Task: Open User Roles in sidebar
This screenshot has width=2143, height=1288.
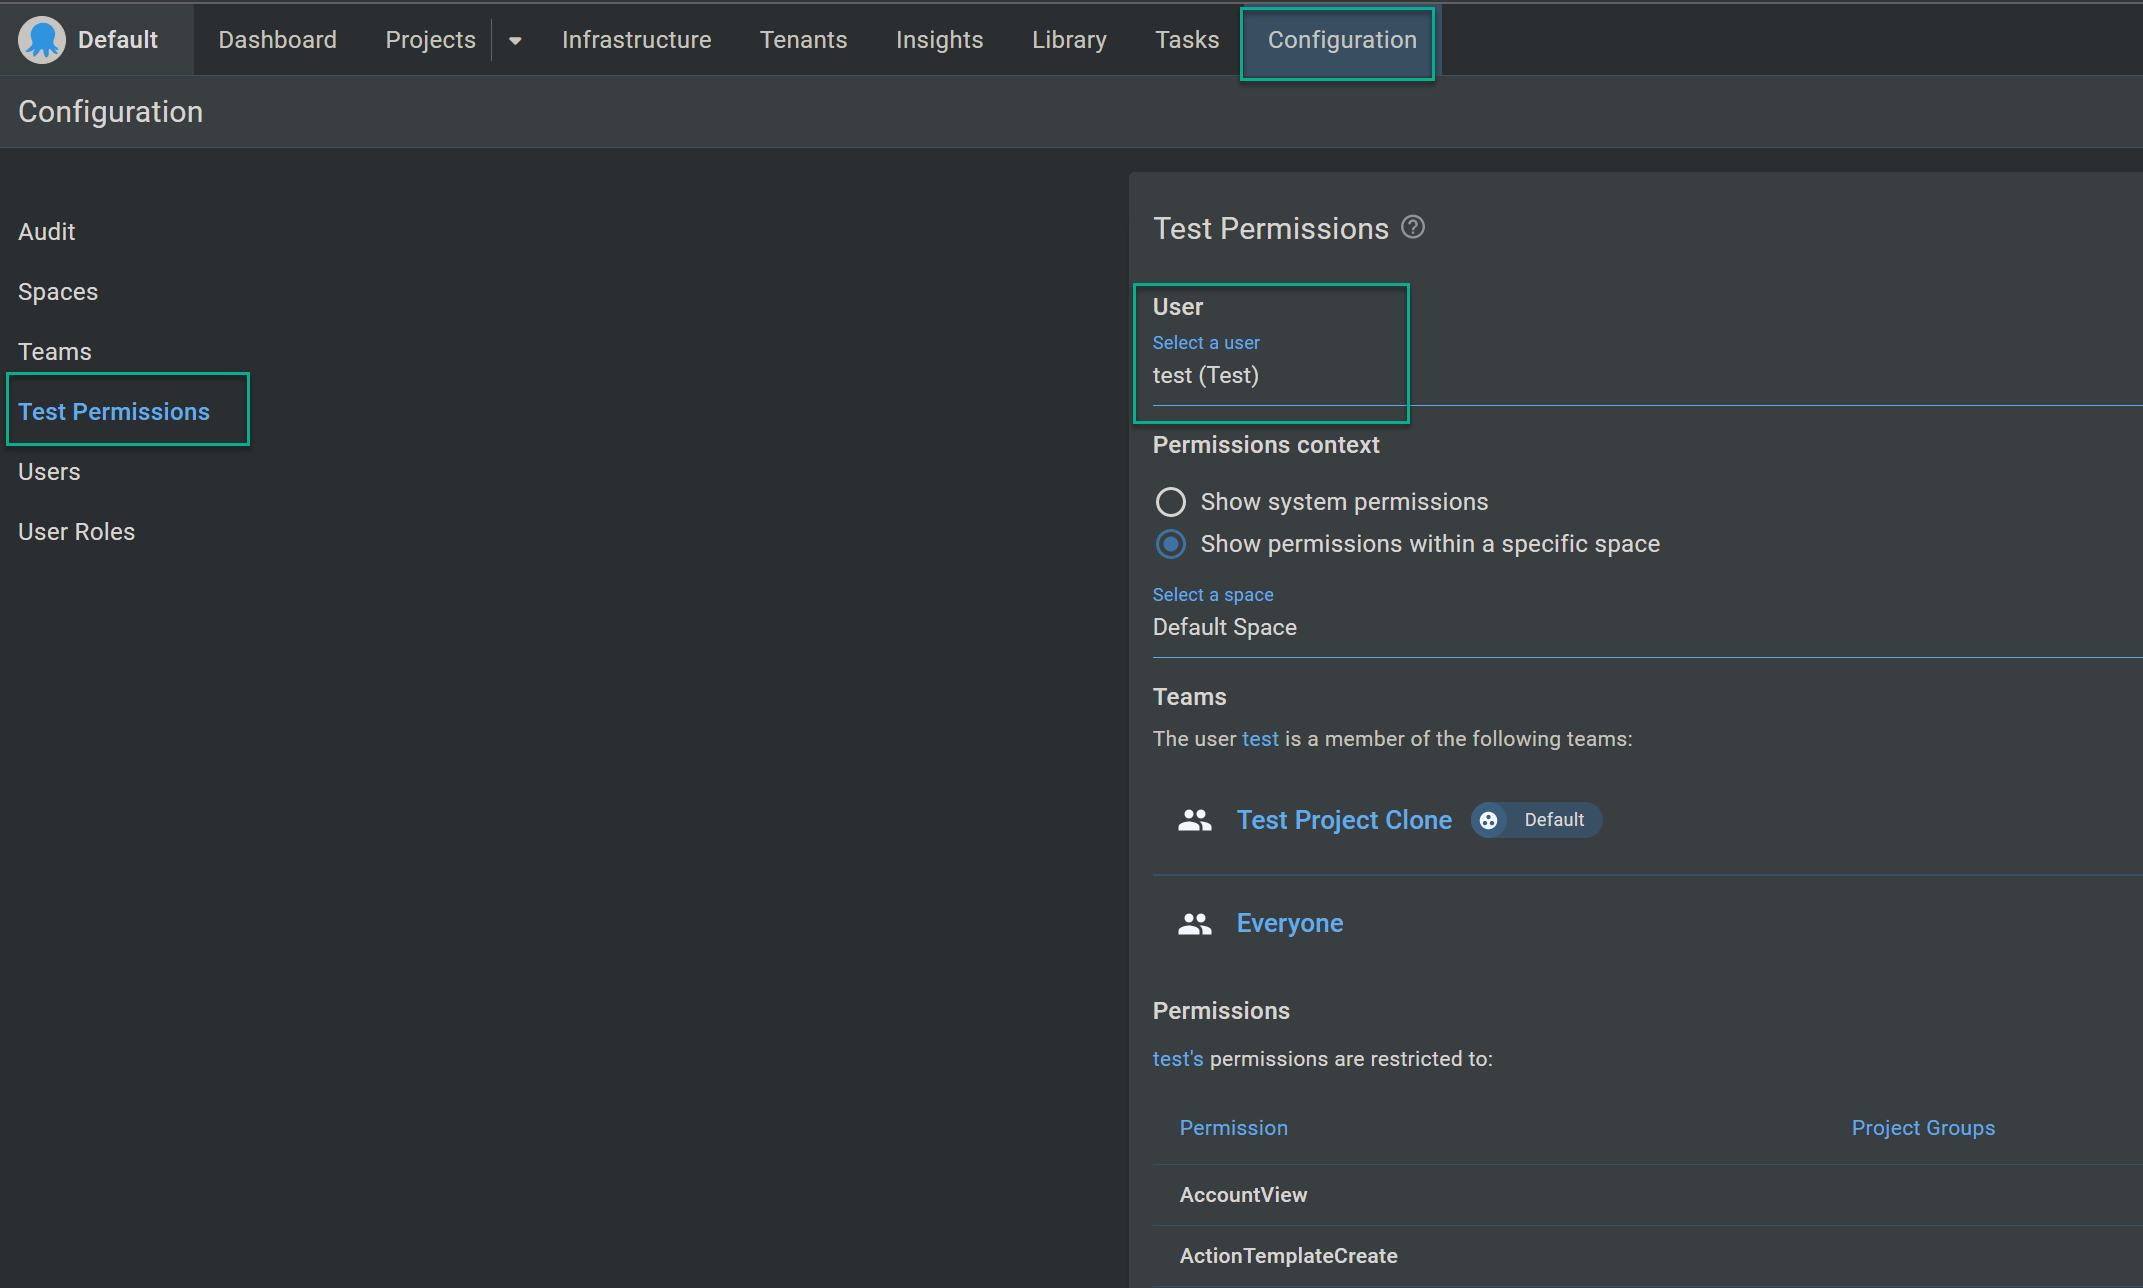Action: pyautogui.click(x=76, y=532)
